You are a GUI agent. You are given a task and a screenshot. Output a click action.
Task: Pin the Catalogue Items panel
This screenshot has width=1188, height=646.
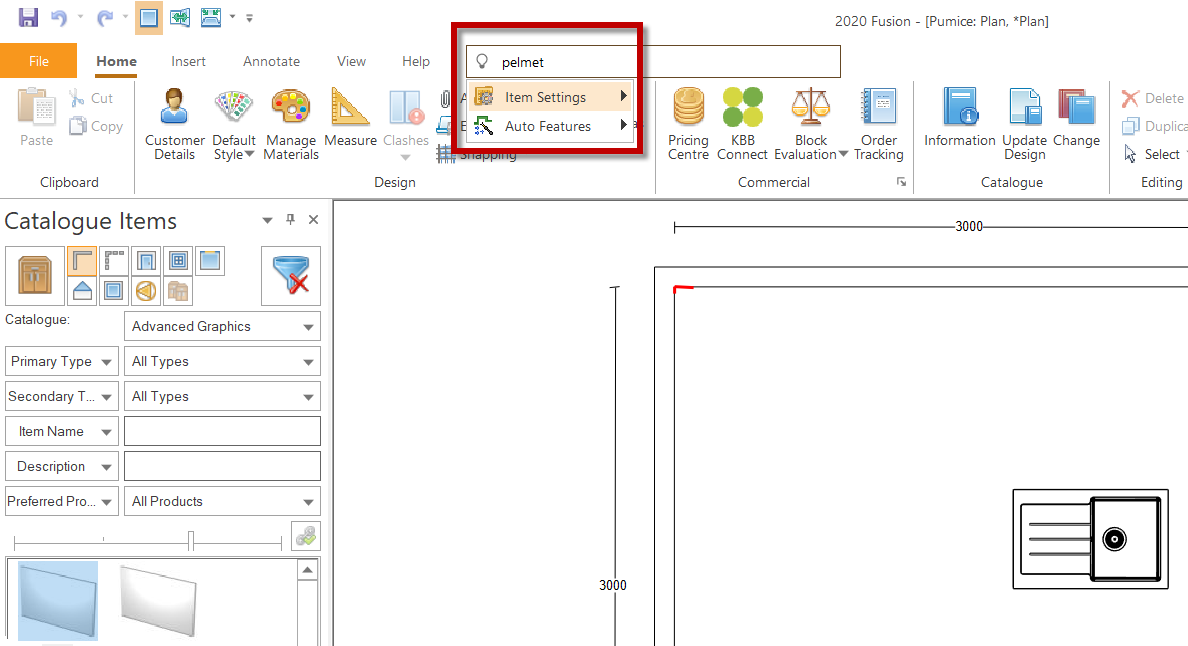click(290, 220)
